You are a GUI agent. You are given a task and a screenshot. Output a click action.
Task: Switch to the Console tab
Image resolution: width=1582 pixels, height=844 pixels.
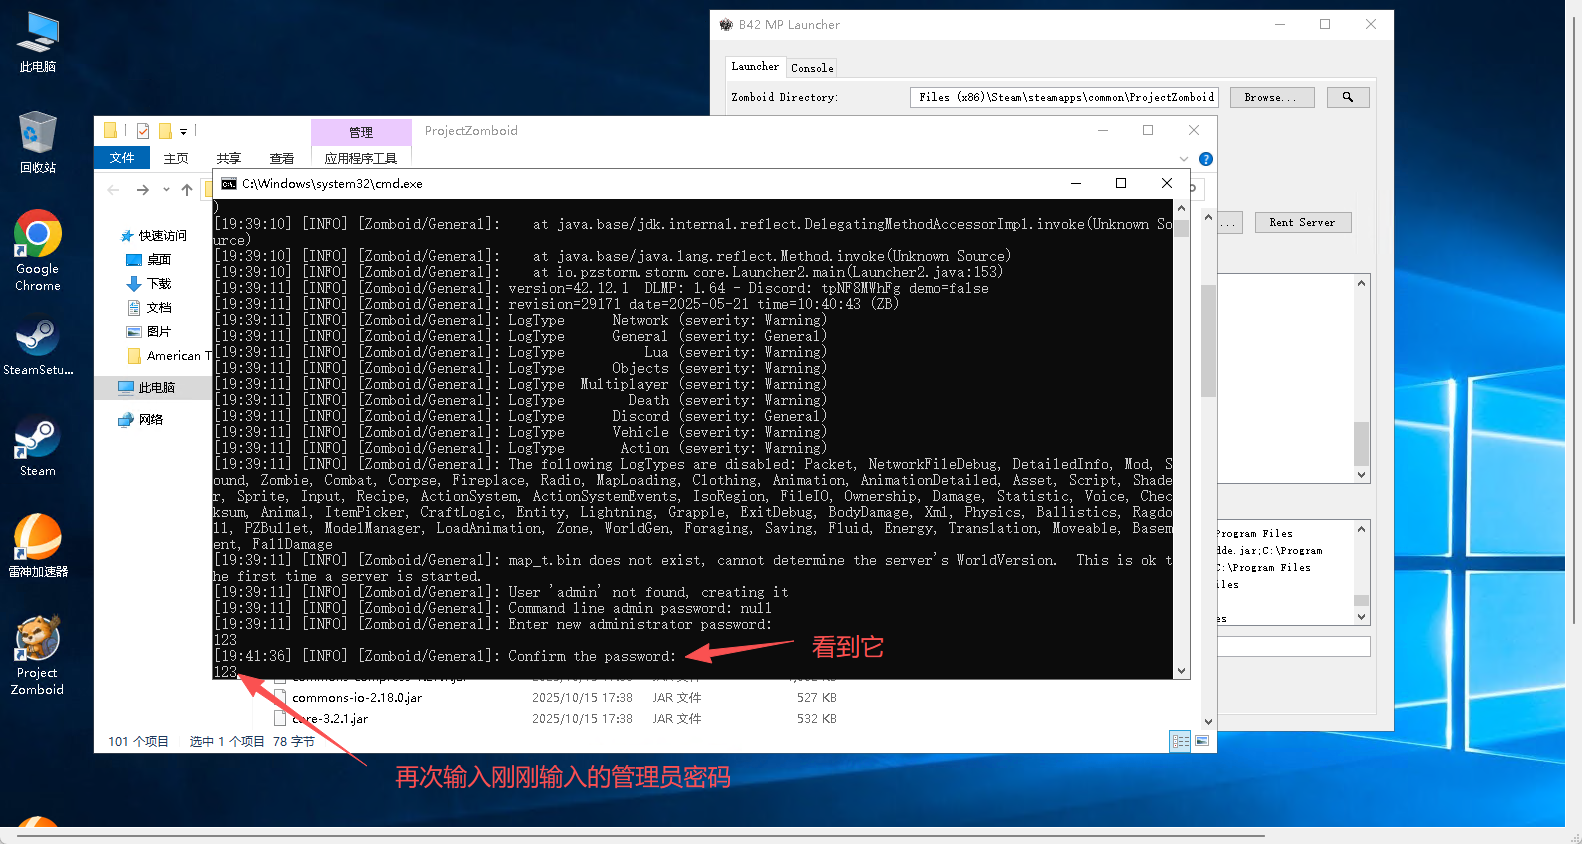(x=811, y=68)
